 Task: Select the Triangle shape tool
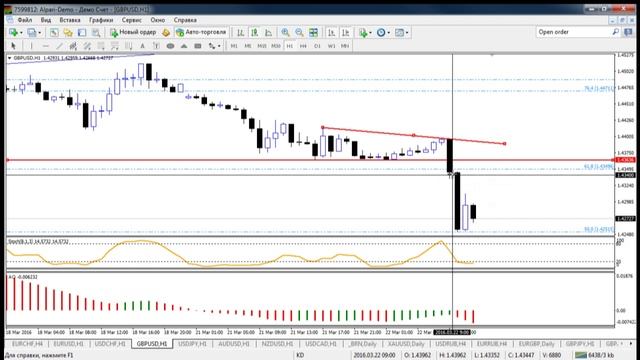pos(184,46)
